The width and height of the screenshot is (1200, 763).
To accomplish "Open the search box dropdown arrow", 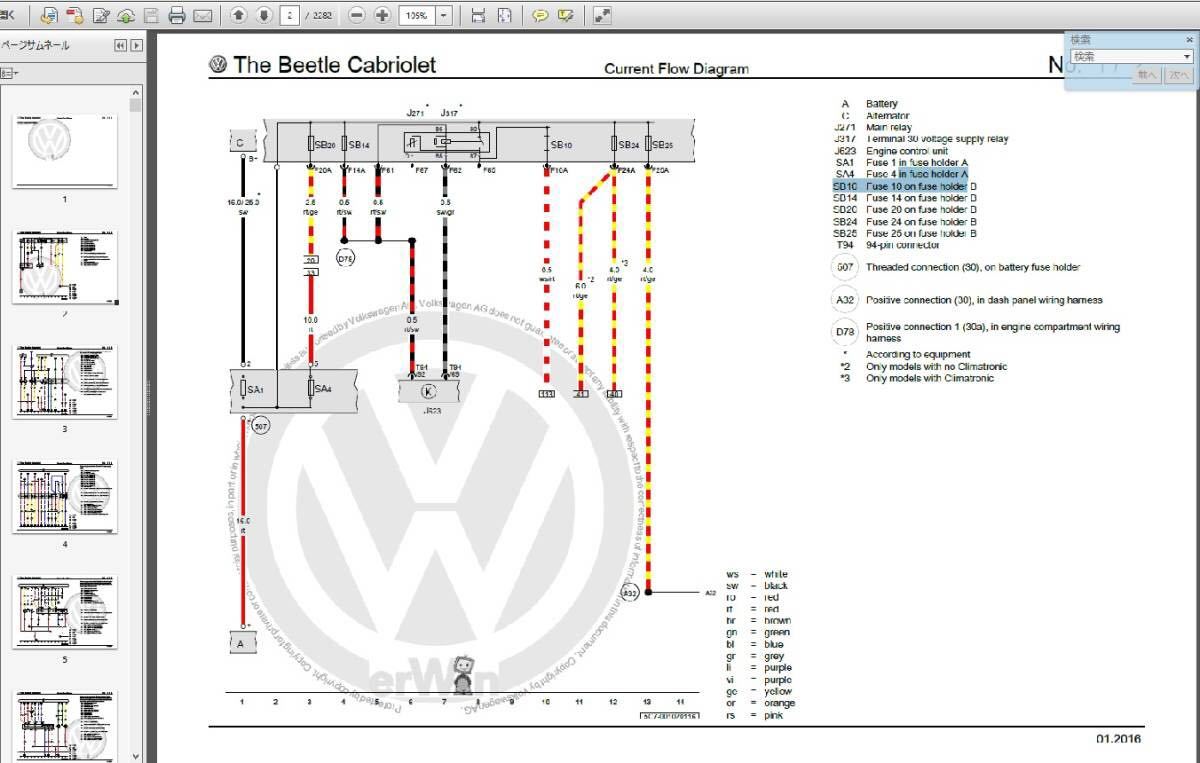I will [x=1187, y=57].
